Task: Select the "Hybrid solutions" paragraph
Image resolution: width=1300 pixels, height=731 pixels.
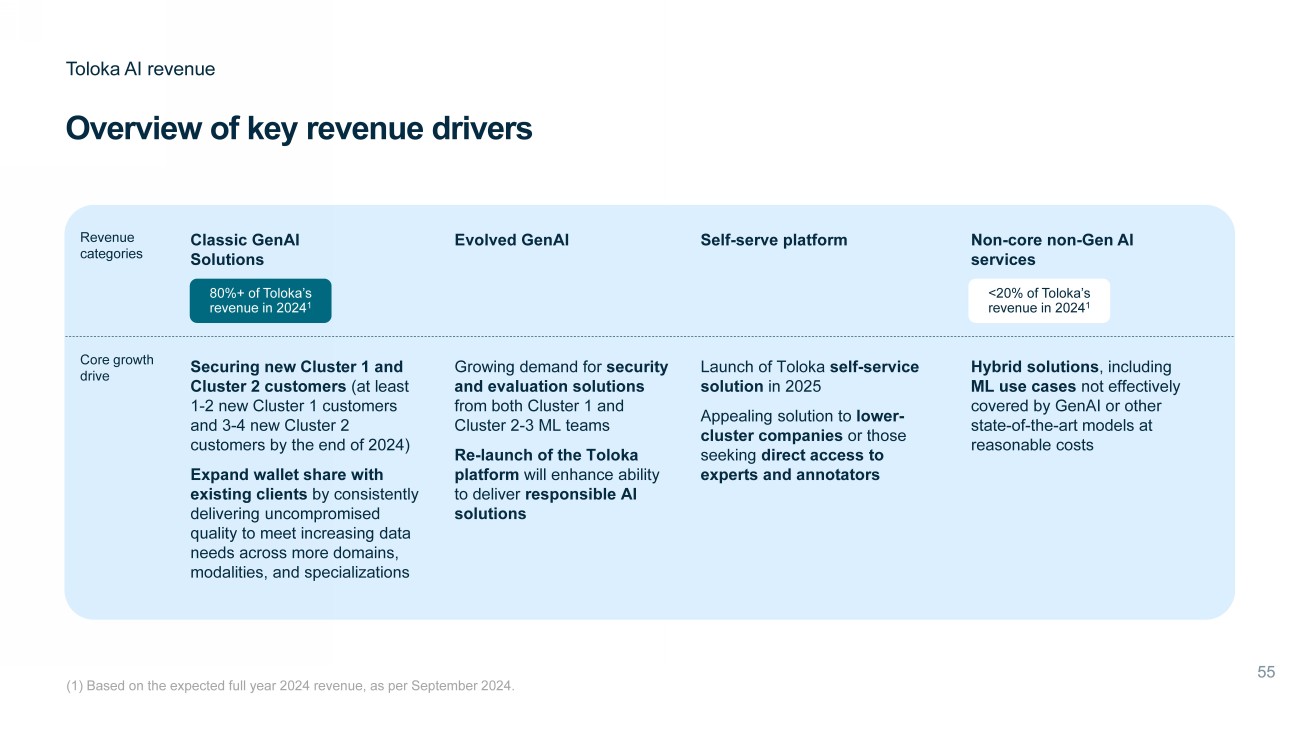Action: pos(1075,406)
